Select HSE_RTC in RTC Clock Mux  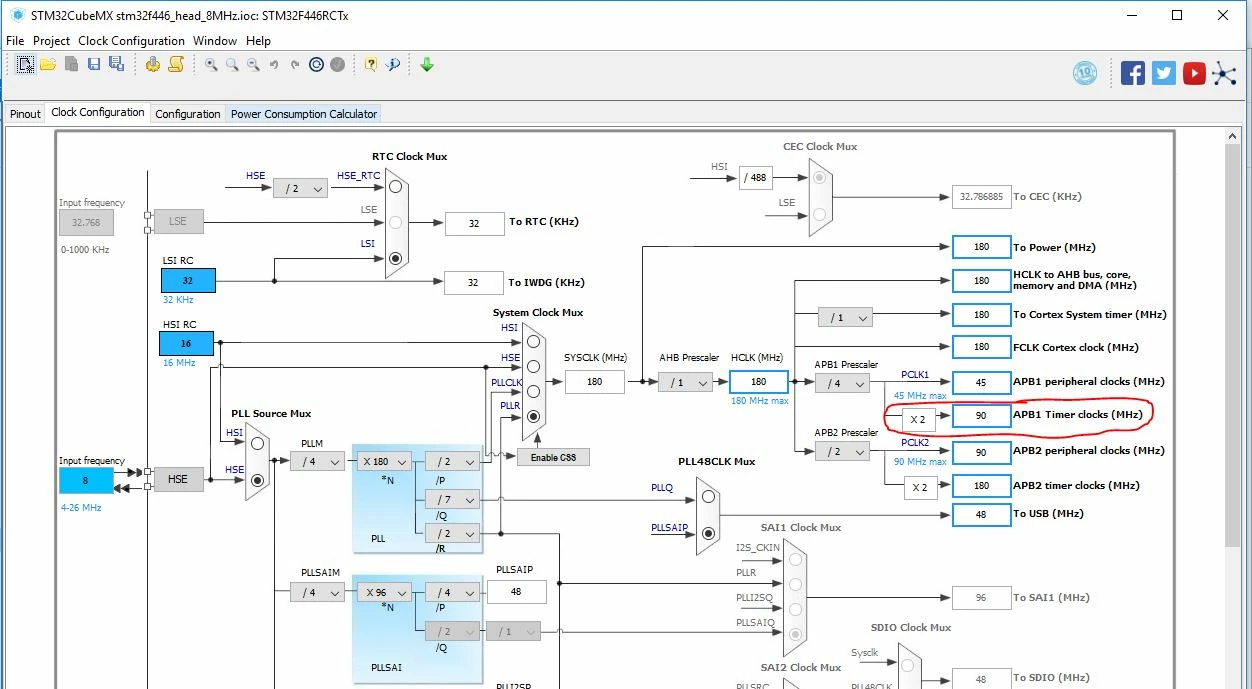[396, 187]
